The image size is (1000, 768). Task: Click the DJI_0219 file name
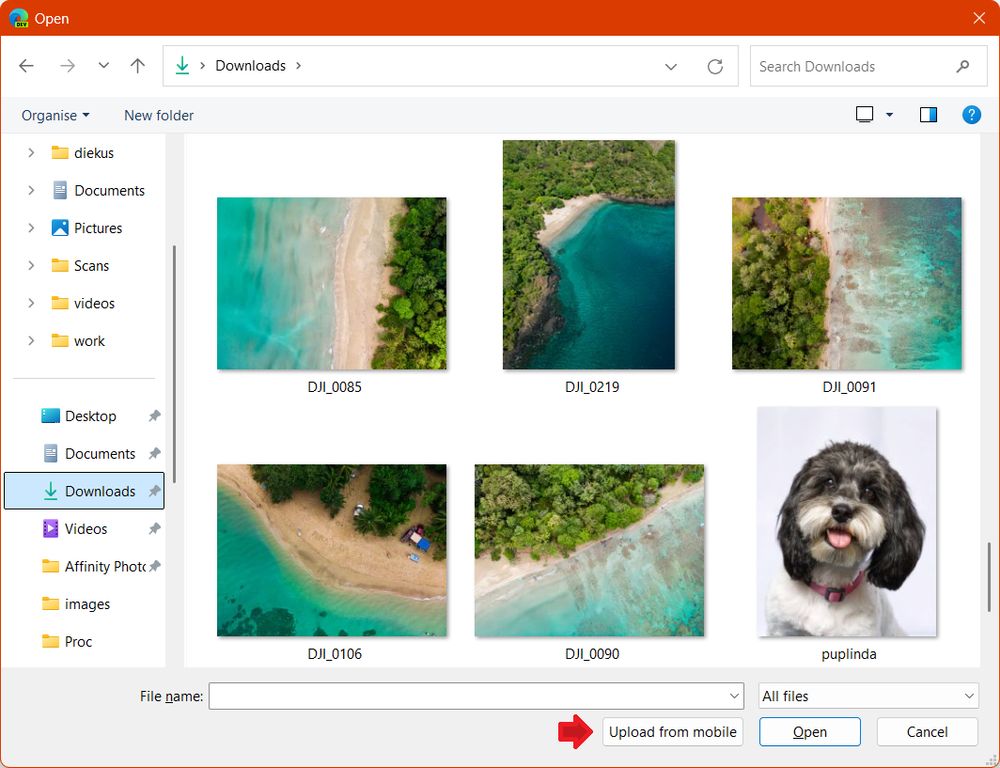pos(592,387)
